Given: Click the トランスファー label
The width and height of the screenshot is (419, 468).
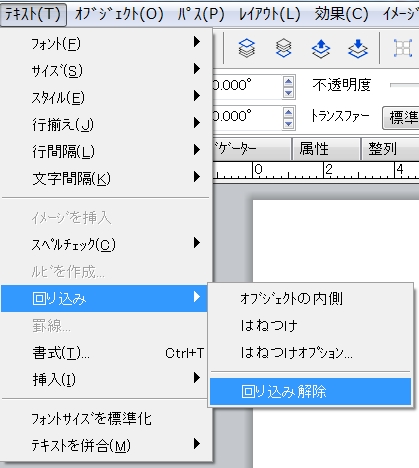Looking at the screenshot, I should pyautogui.click(x=340, y=116).
